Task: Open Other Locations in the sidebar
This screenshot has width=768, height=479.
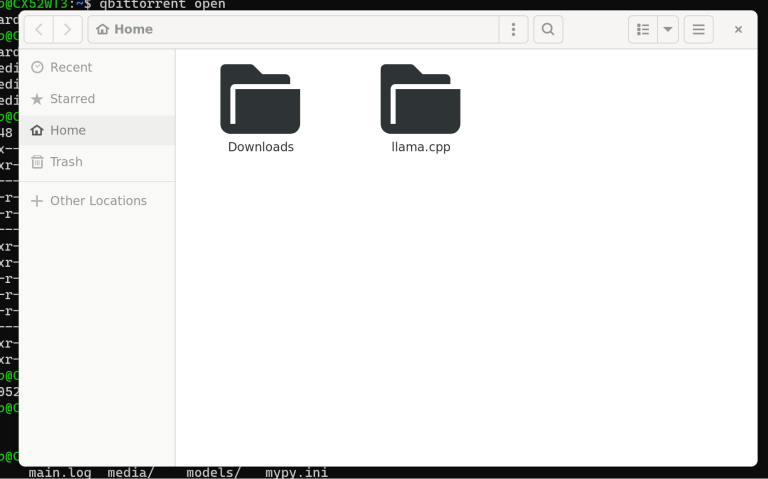Action: (x=97, y=201)
